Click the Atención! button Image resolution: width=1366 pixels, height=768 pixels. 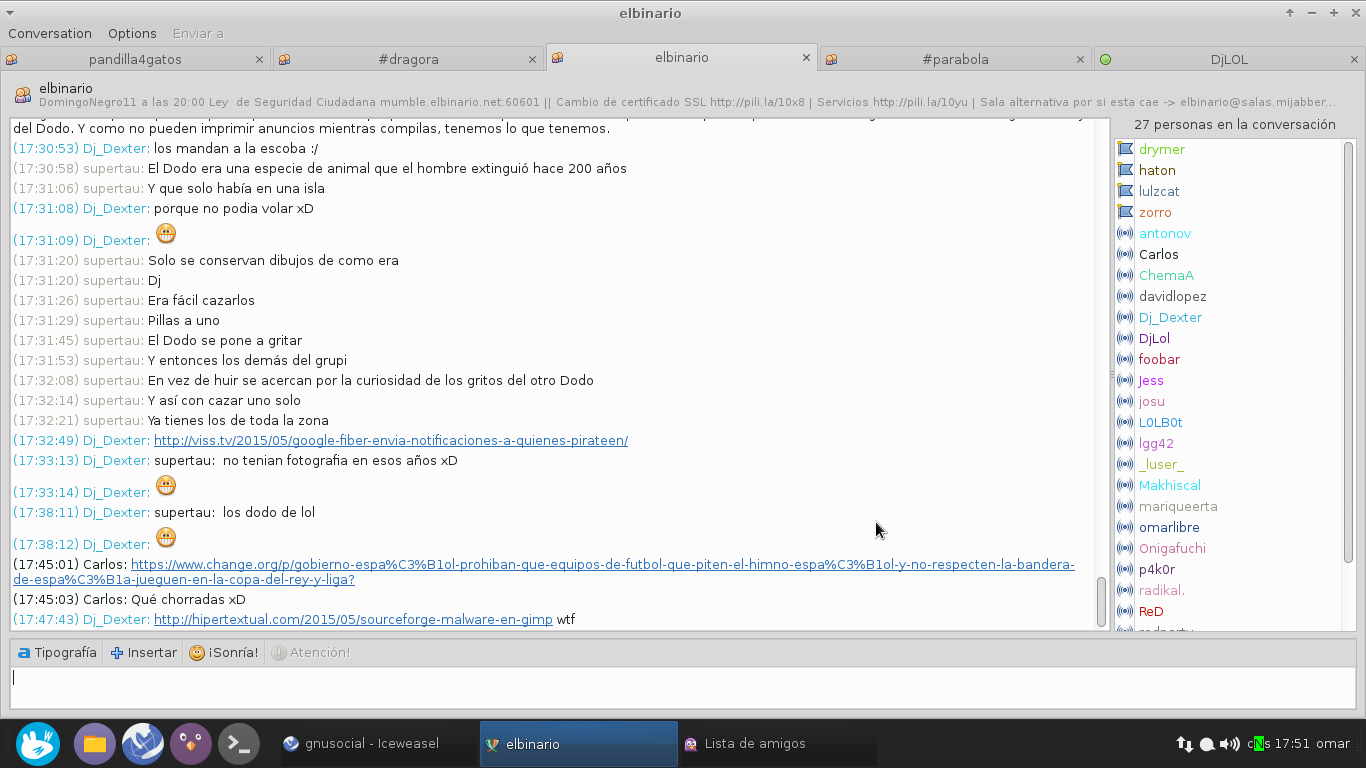point(311,652)
